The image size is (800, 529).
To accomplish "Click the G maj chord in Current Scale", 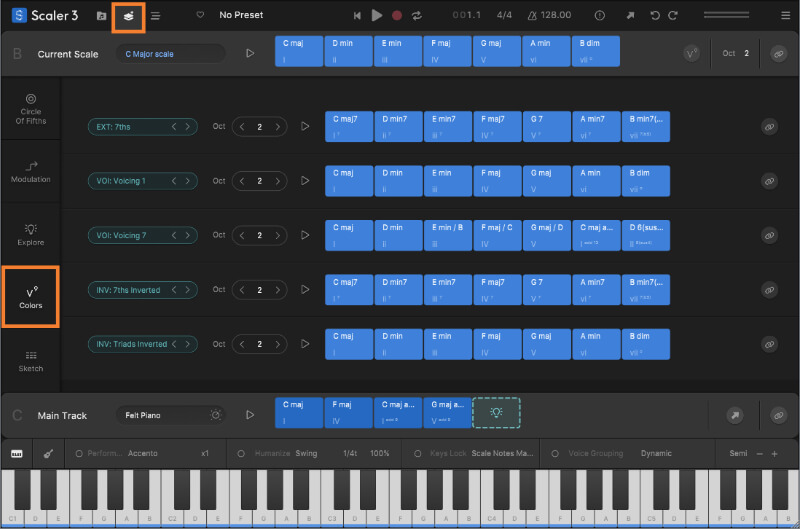I will (x=496, y=51).
